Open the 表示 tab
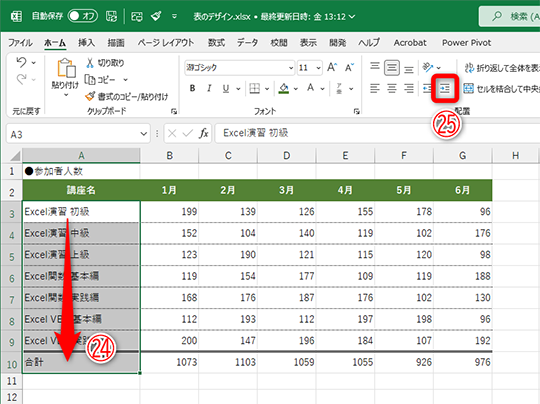 point(308,43)
